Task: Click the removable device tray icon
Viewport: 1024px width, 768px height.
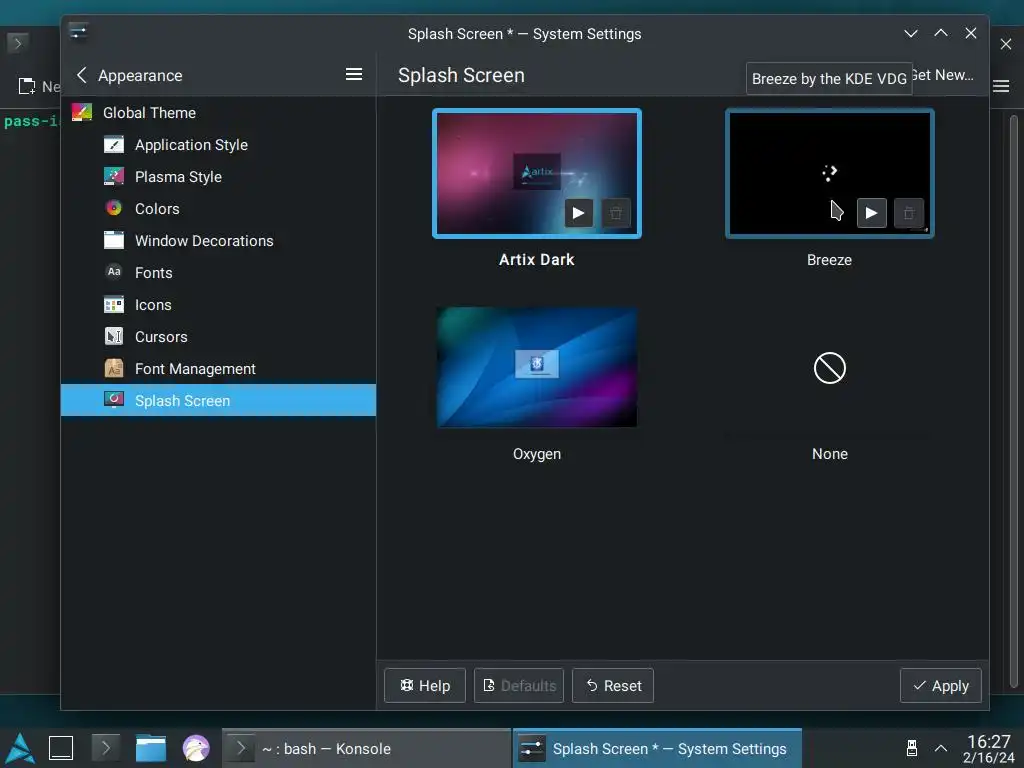Action: pyautogui.click(x=912, y=748)
